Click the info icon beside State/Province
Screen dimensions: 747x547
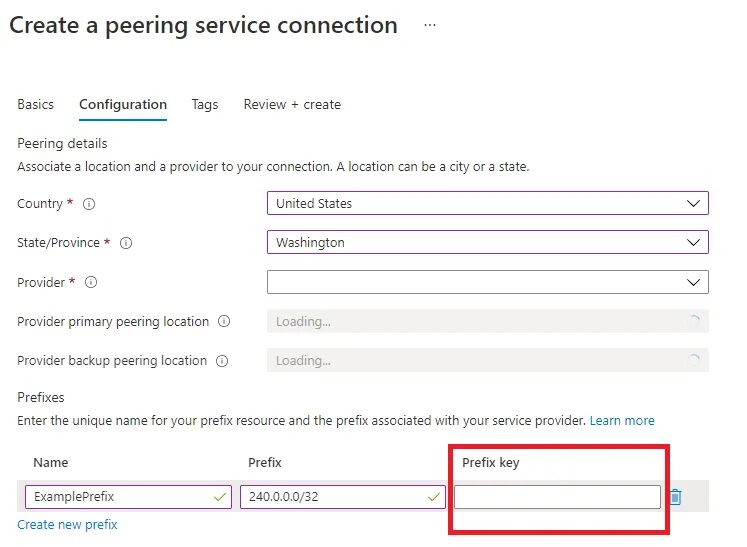[126, 243]
